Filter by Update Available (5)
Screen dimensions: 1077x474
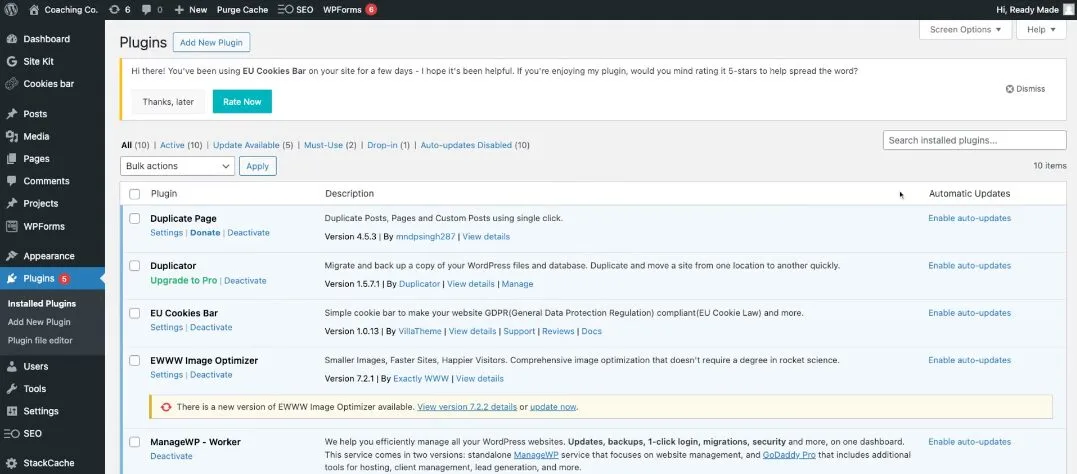pos(253,145)
